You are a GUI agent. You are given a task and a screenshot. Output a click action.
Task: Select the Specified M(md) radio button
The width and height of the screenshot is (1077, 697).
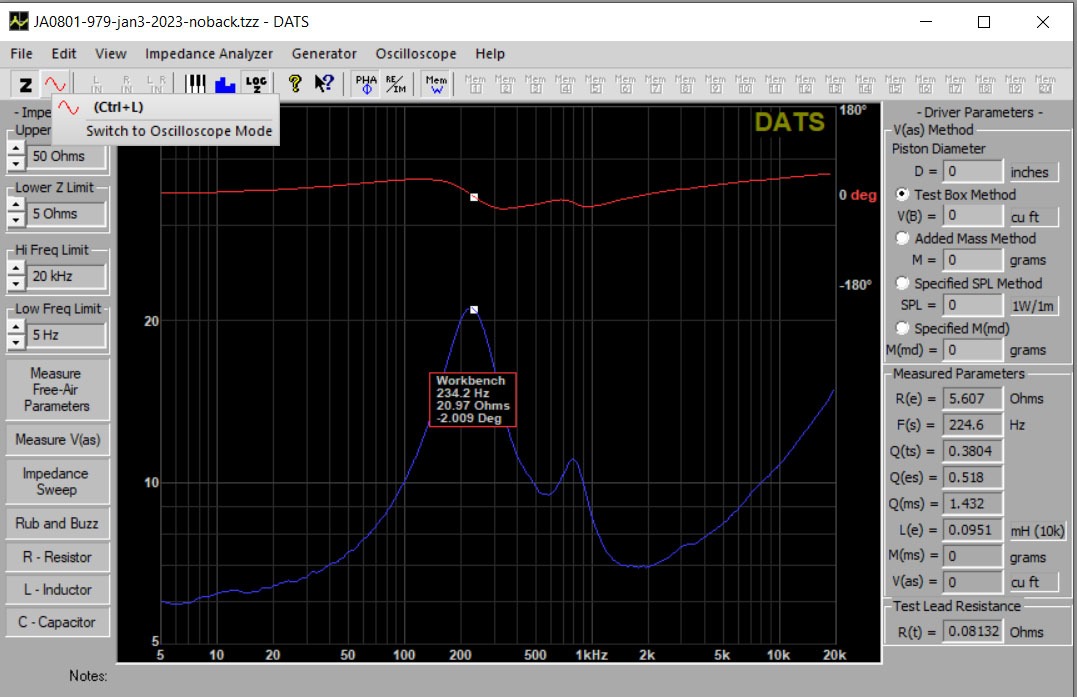(x=903, y=328)
